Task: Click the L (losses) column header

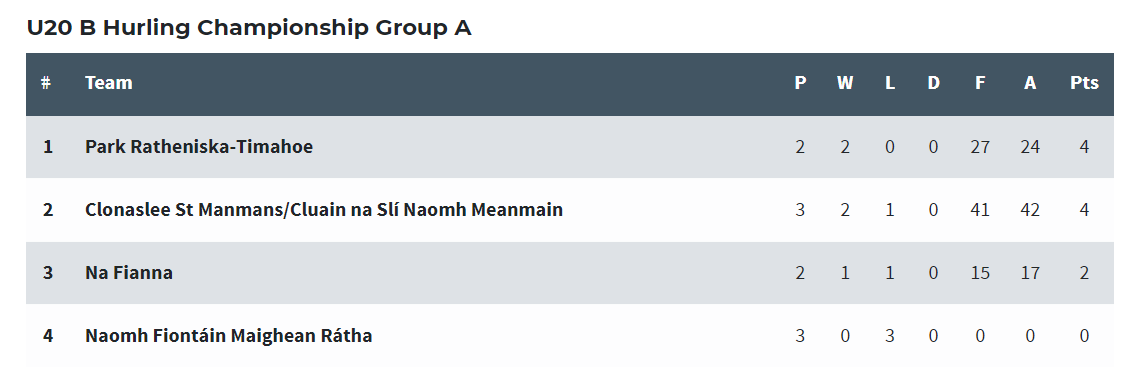Action: pos(890,83)
